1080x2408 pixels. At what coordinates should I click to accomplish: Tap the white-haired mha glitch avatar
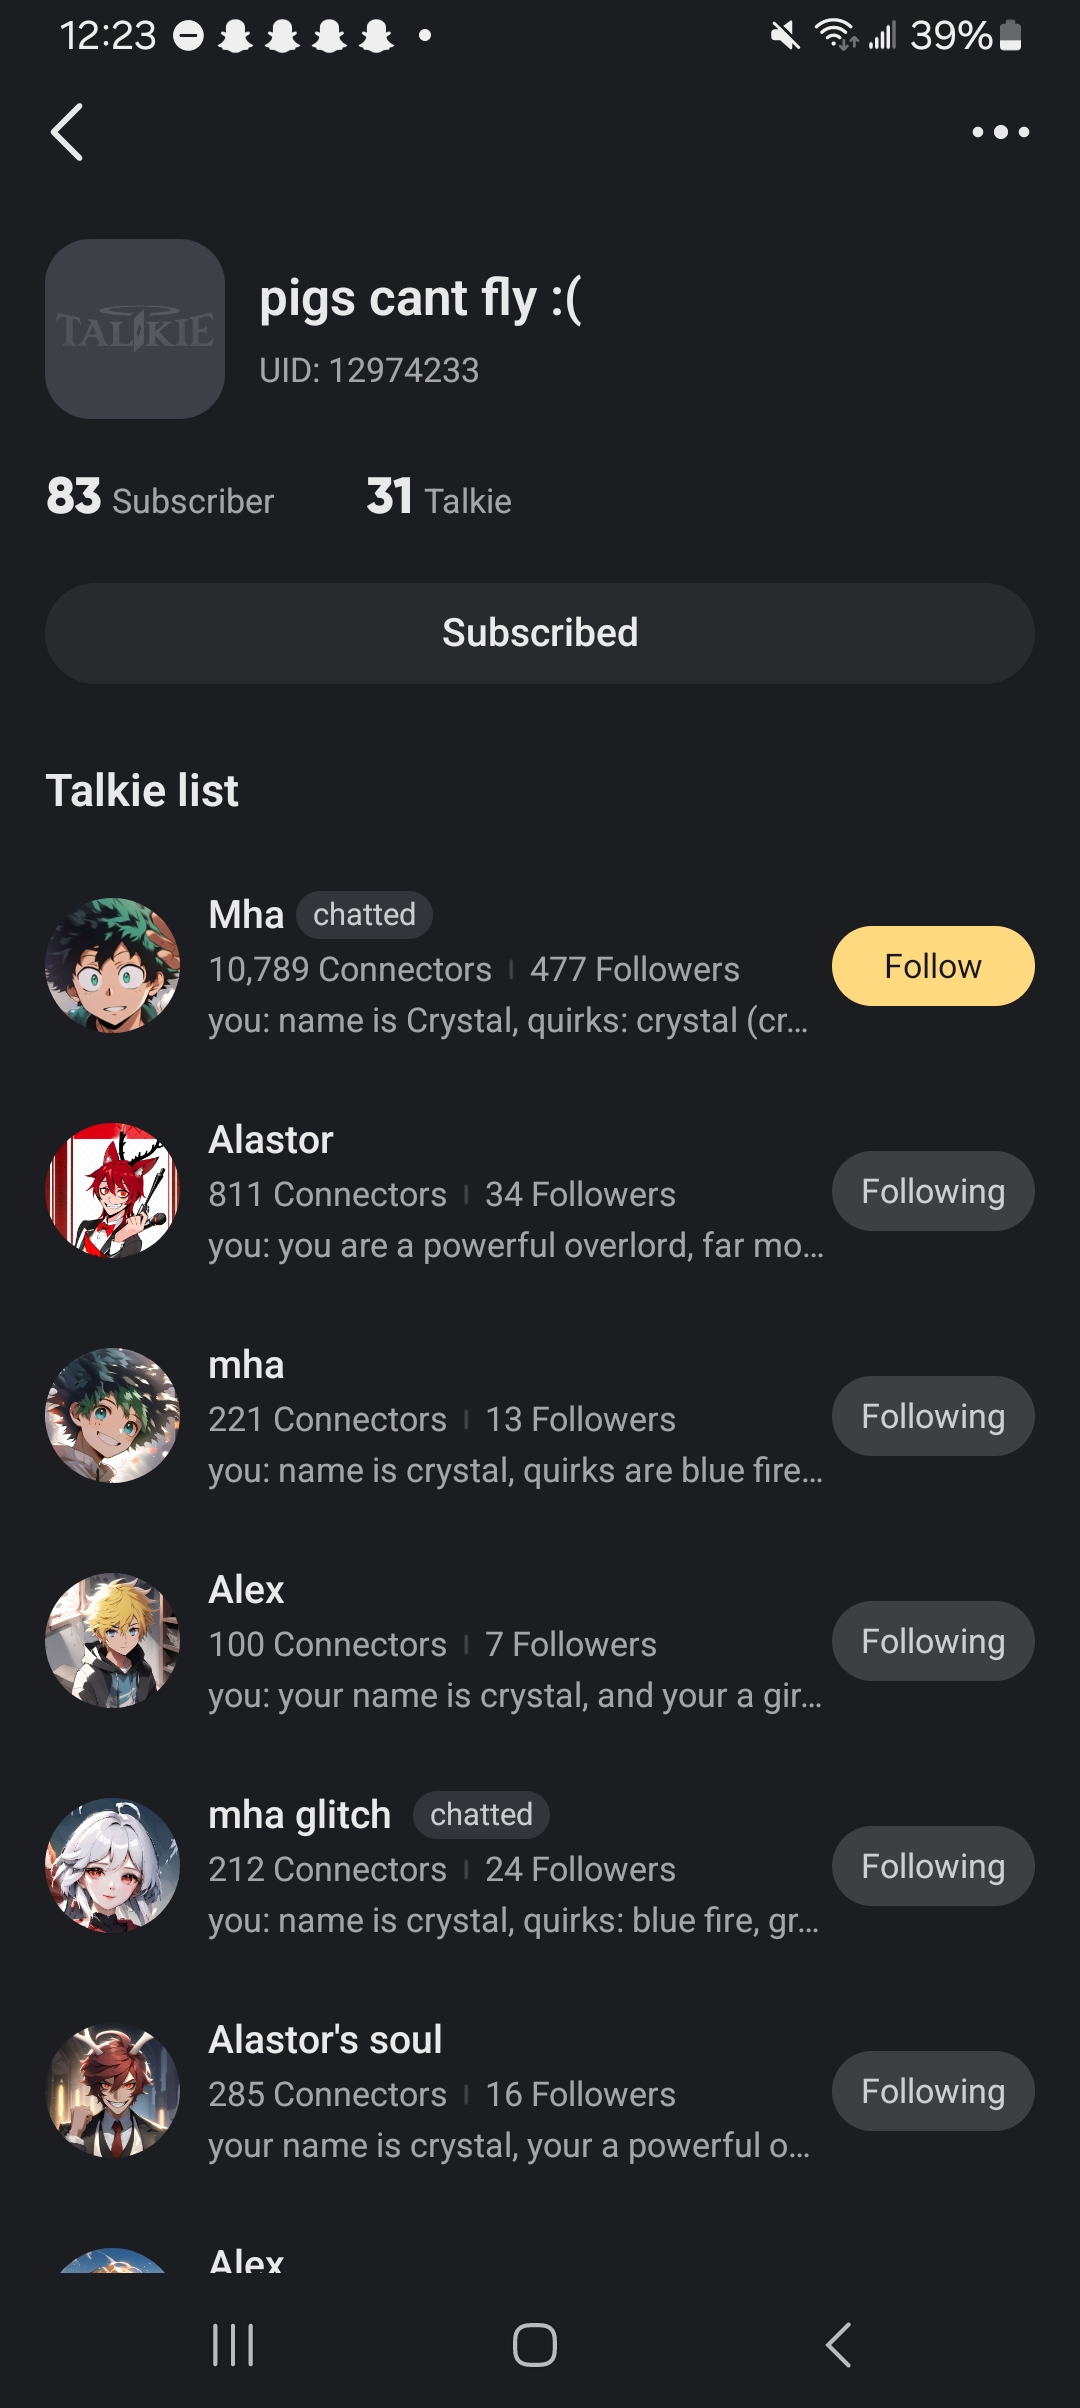[x=113, y=1866]
